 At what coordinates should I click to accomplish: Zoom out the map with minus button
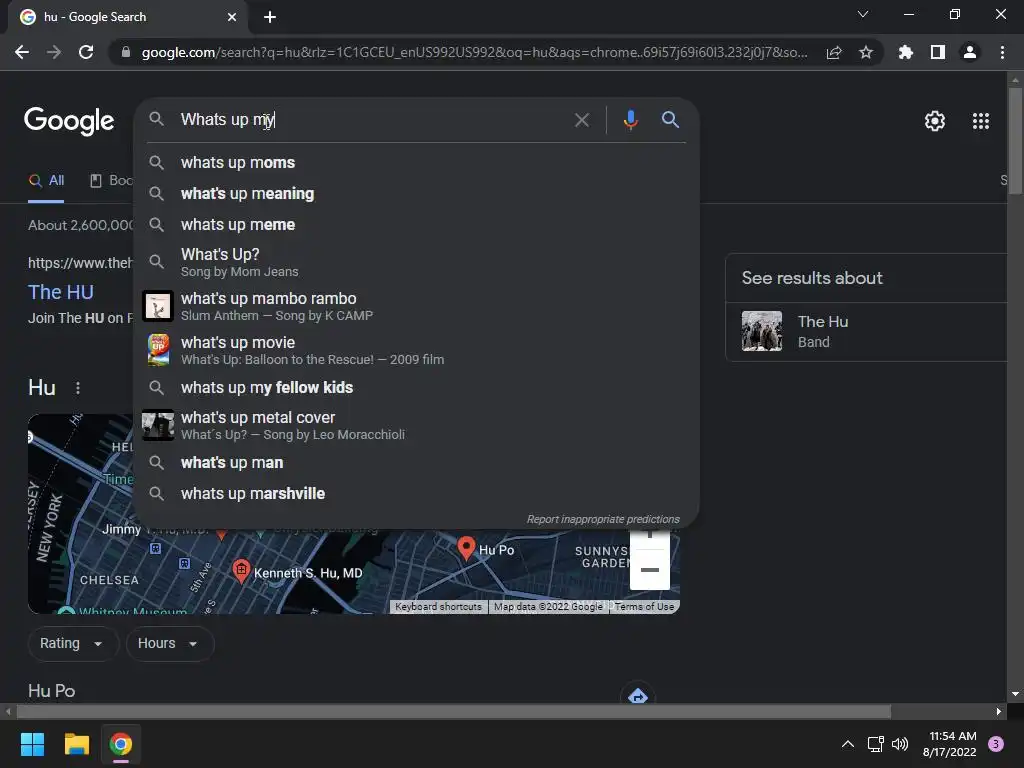pyautogui.click(x=650, y=570)
